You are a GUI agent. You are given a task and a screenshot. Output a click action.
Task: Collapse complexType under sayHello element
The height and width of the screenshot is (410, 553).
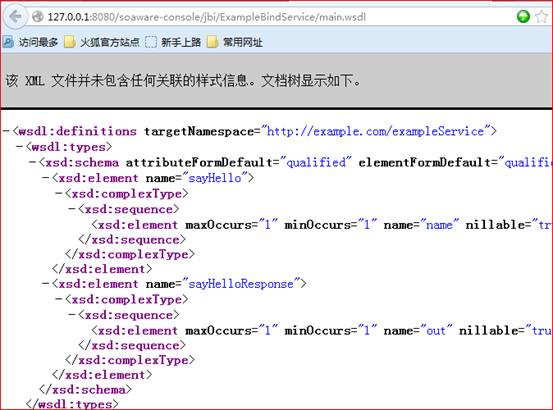point(59,194)
